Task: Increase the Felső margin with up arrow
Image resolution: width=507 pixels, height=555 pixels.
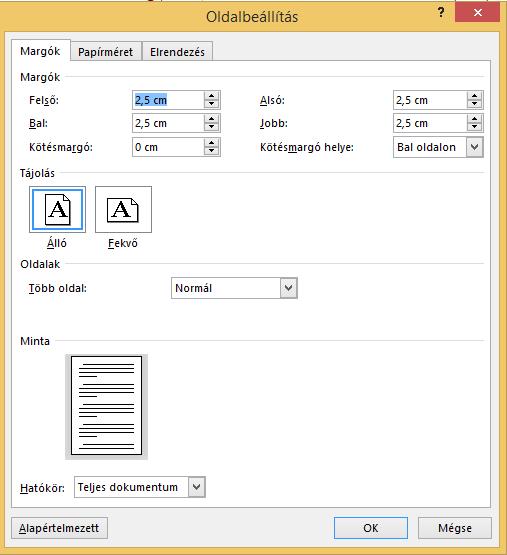Action: click(x=211, y=96)
